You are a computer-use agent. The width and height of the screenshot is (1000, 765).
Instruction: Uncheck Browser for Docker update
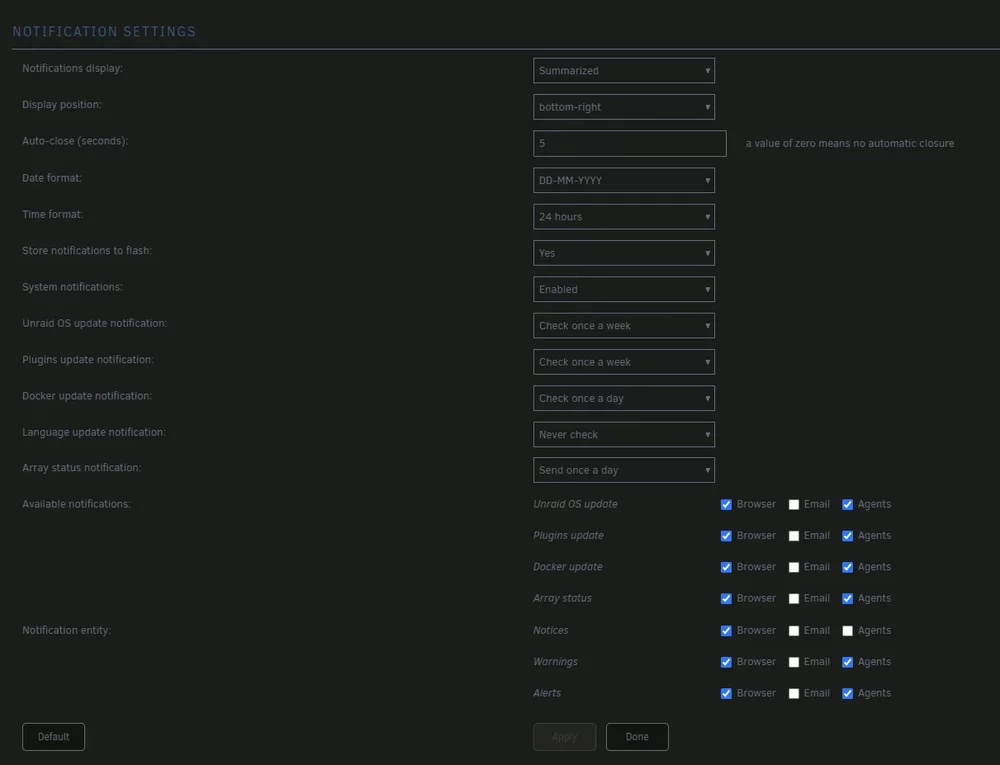[x=726, y=567]
